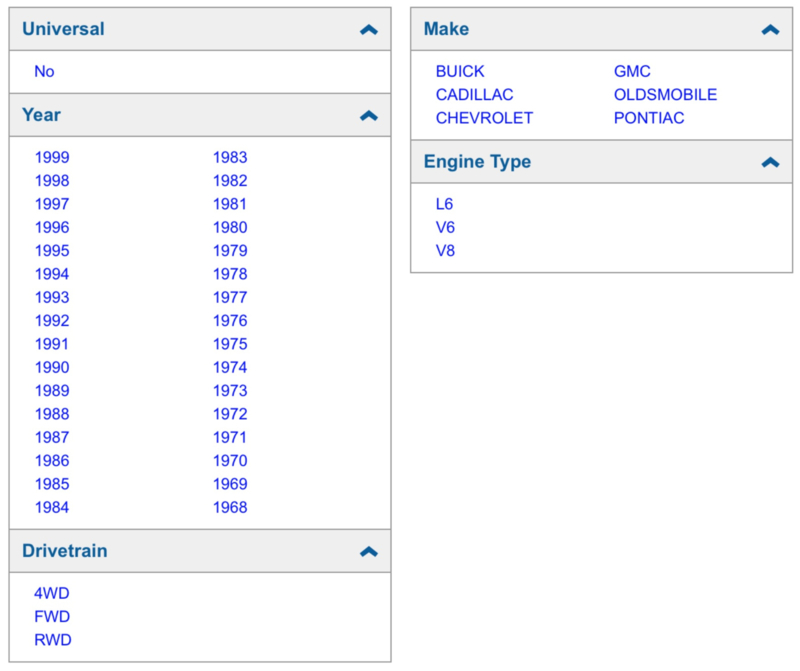800x671 pixels.
Task: Filter by OLDSMOBILE make
Action: [x=665, y=95]
